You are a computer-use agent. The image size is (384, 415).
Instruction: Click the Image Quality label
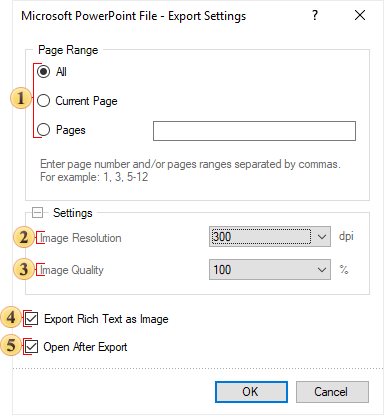tap(72, 270)
